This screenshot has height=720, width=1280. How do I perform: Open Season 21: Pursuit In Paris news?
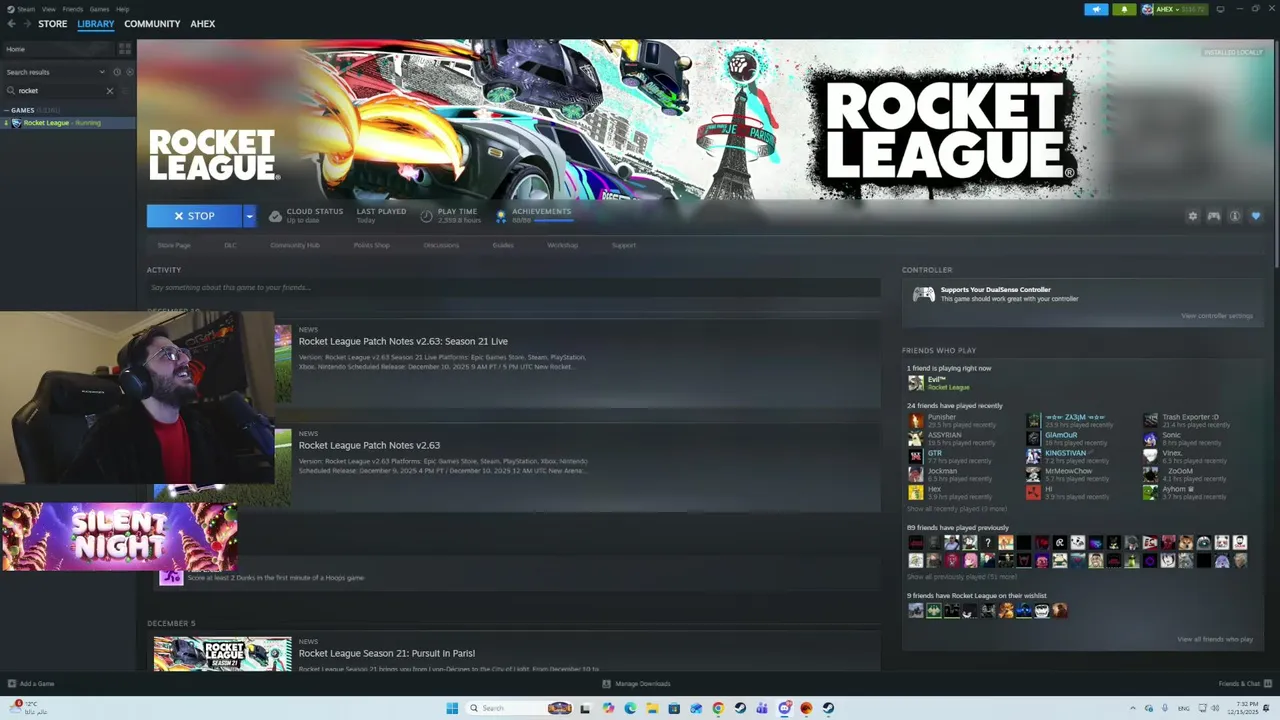click(x=387, y=653)
